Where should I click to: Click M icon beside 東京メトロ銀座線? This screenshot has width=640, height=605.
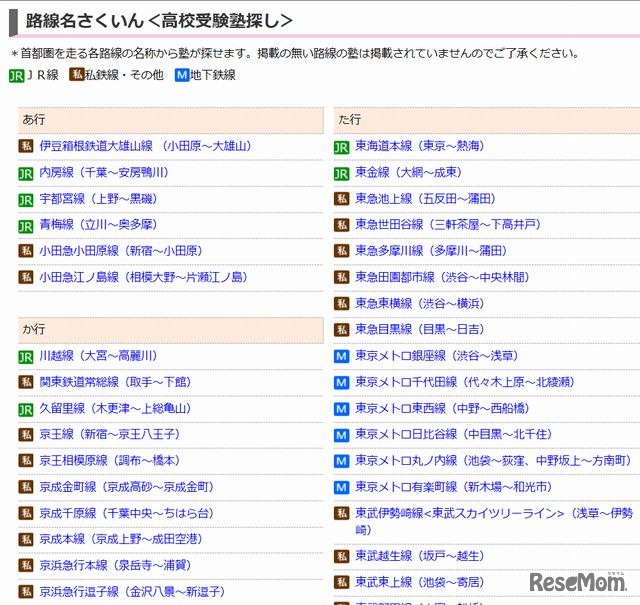click(x=342, y=356)
